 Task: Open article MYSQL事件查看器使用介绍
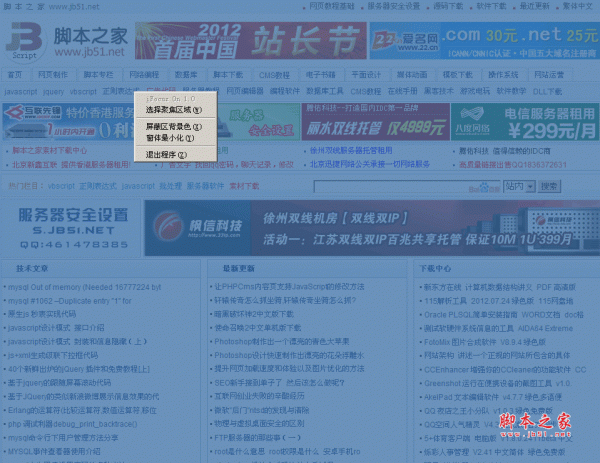54,452
